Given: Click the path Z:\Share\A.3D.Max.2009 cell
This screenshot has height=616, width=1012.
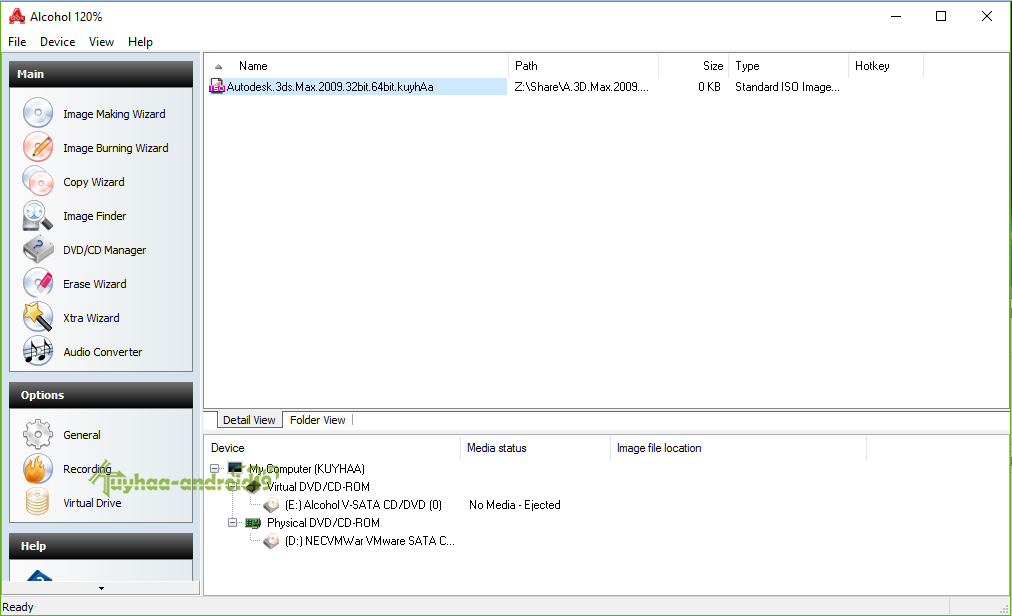Looking at the screenshot, I should click(582, 87).
